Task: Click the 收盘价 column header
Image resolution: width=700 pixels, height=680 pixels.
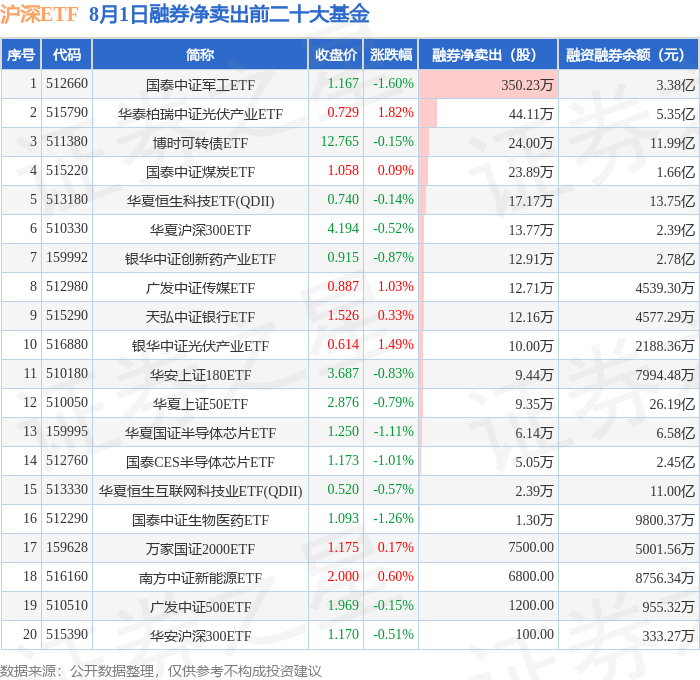Action: coord(336,54)
